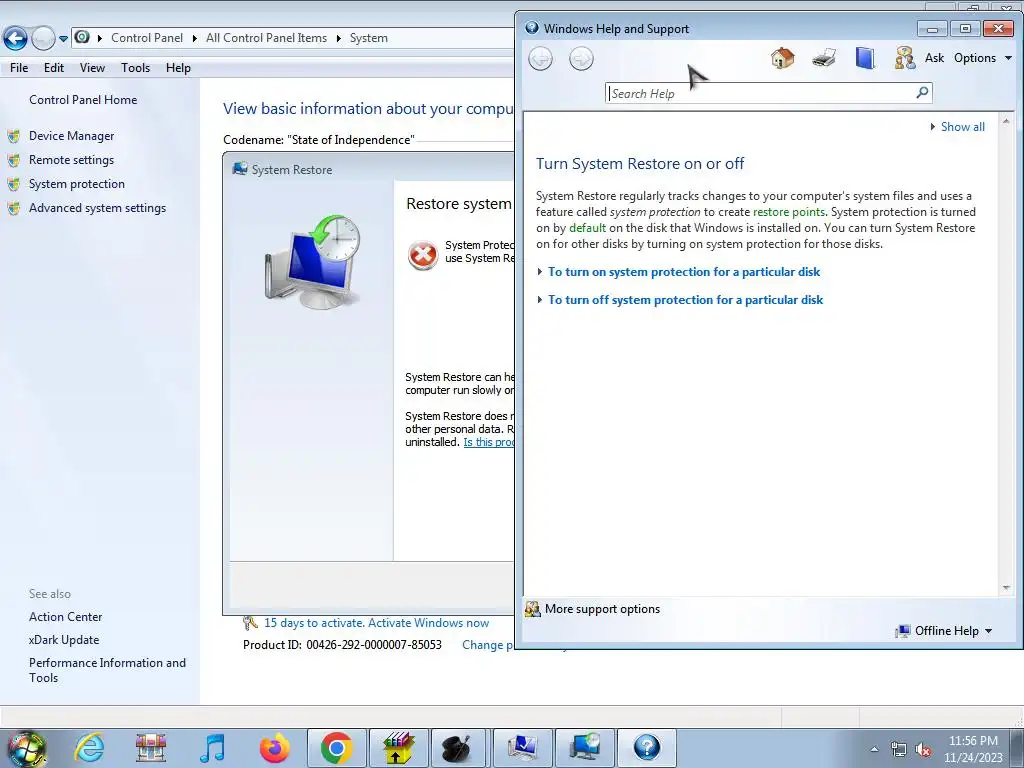Open System protection from sidebar
1024x768 pixels.
tap(76, 184)
